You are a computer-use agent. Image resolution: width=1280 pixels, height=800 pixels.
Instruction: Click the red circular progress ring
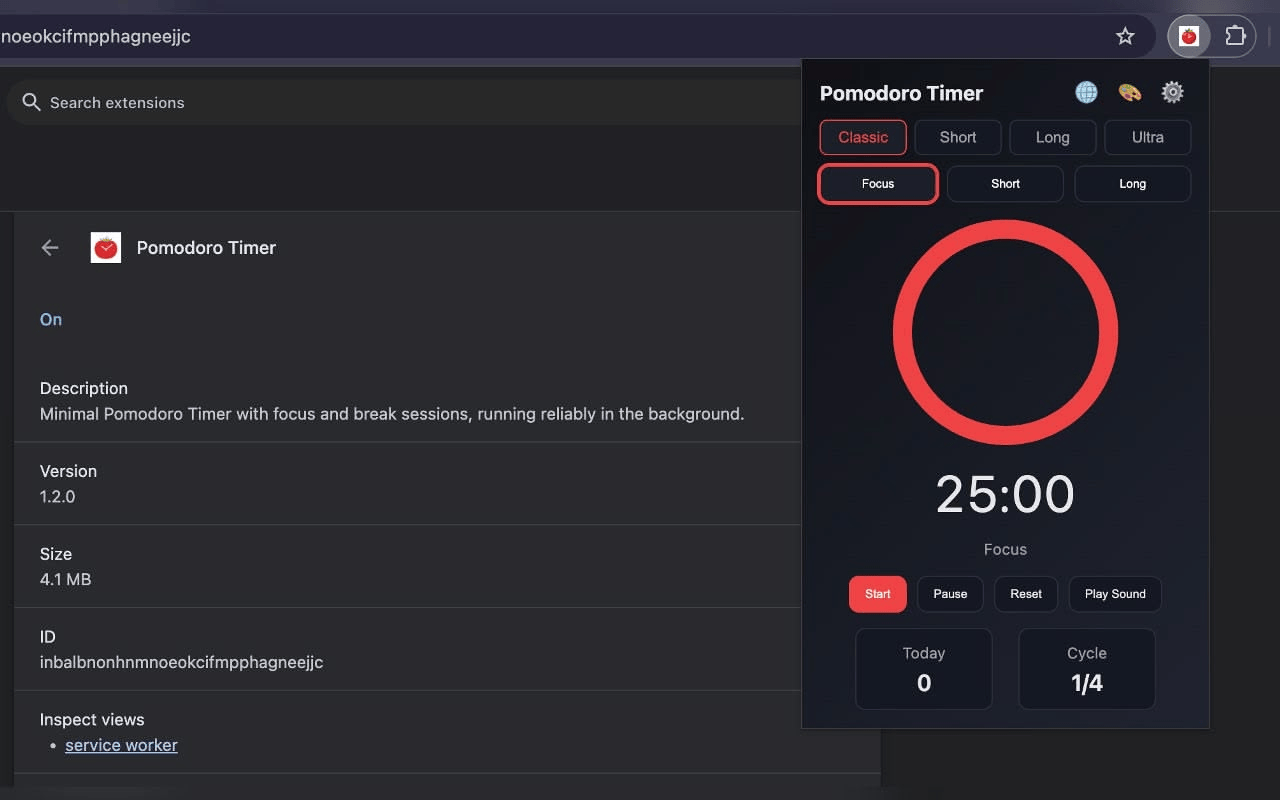click(1005, 332)
